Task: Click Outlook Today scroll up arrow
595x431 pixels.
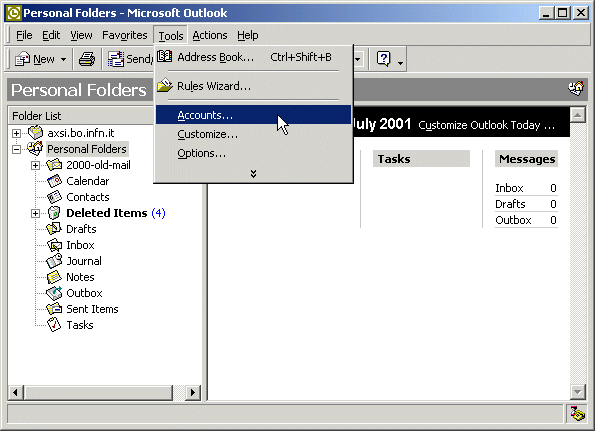Action: (x=577, y=115)
